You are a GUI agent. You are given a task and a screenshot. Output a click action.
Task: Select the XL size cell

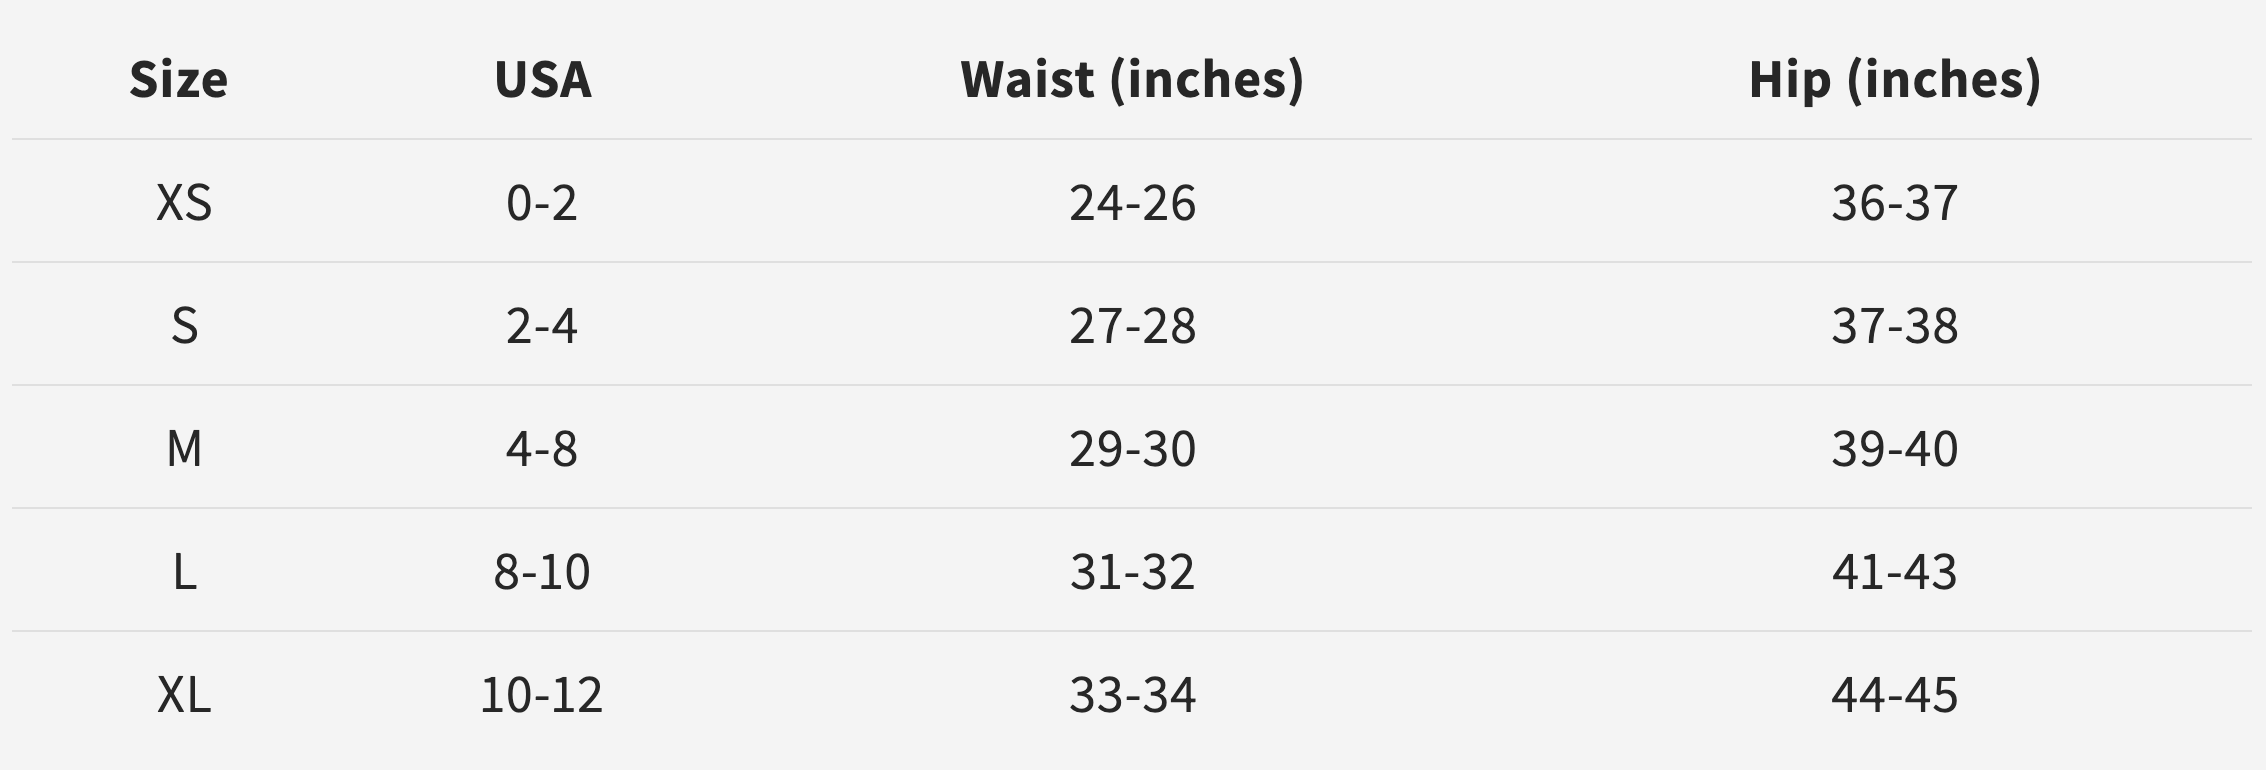[184, 695]
